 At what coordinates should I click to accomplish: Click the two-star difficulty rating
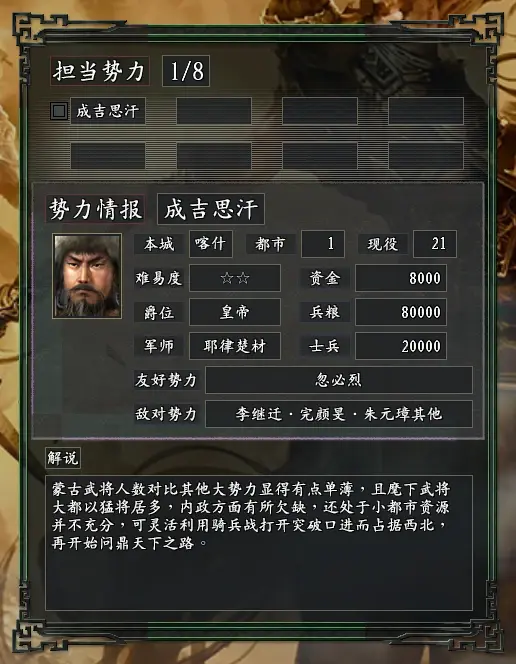click(x=235, y=278)
